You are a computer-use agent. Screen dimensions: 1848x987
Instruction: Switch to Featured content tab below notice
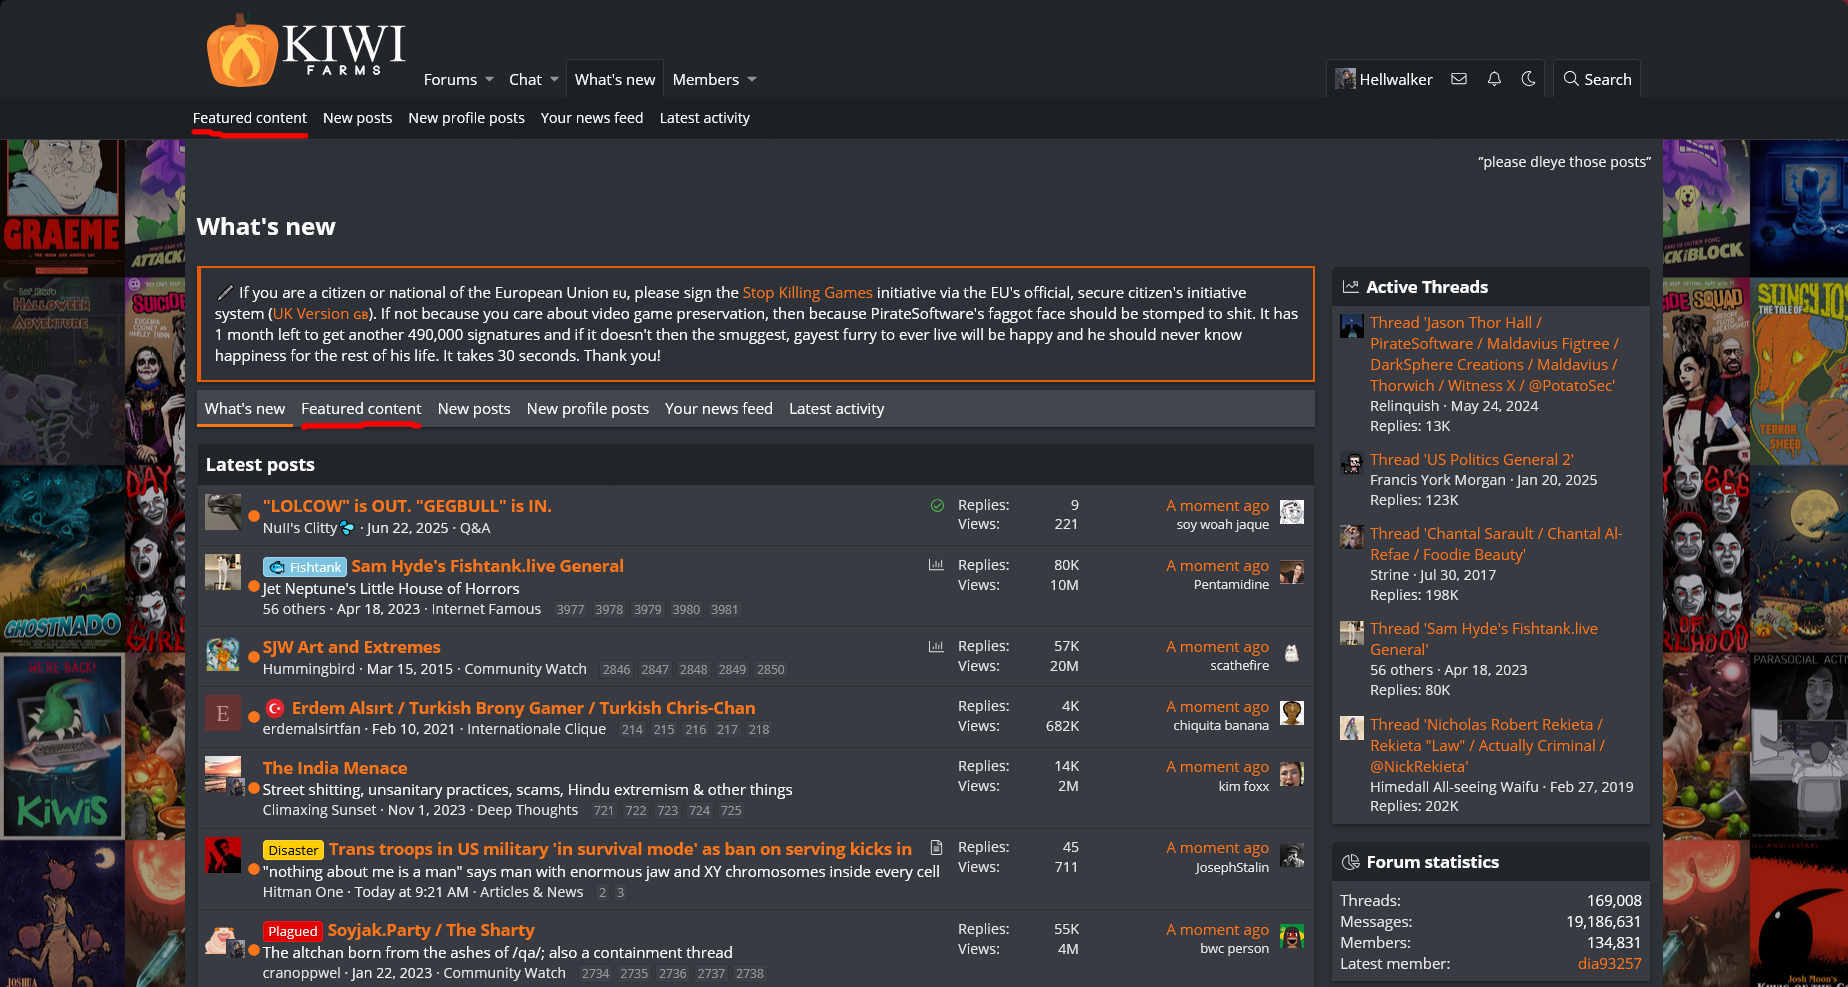361,409
